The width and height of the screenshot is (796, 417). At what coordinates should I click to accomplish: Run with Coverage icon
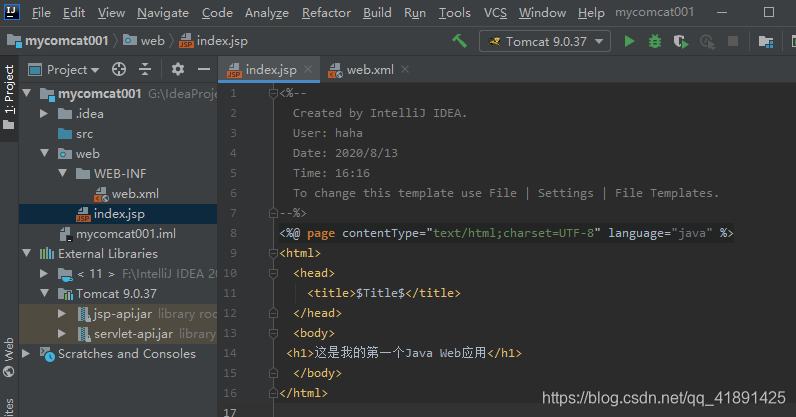[681, 41]
